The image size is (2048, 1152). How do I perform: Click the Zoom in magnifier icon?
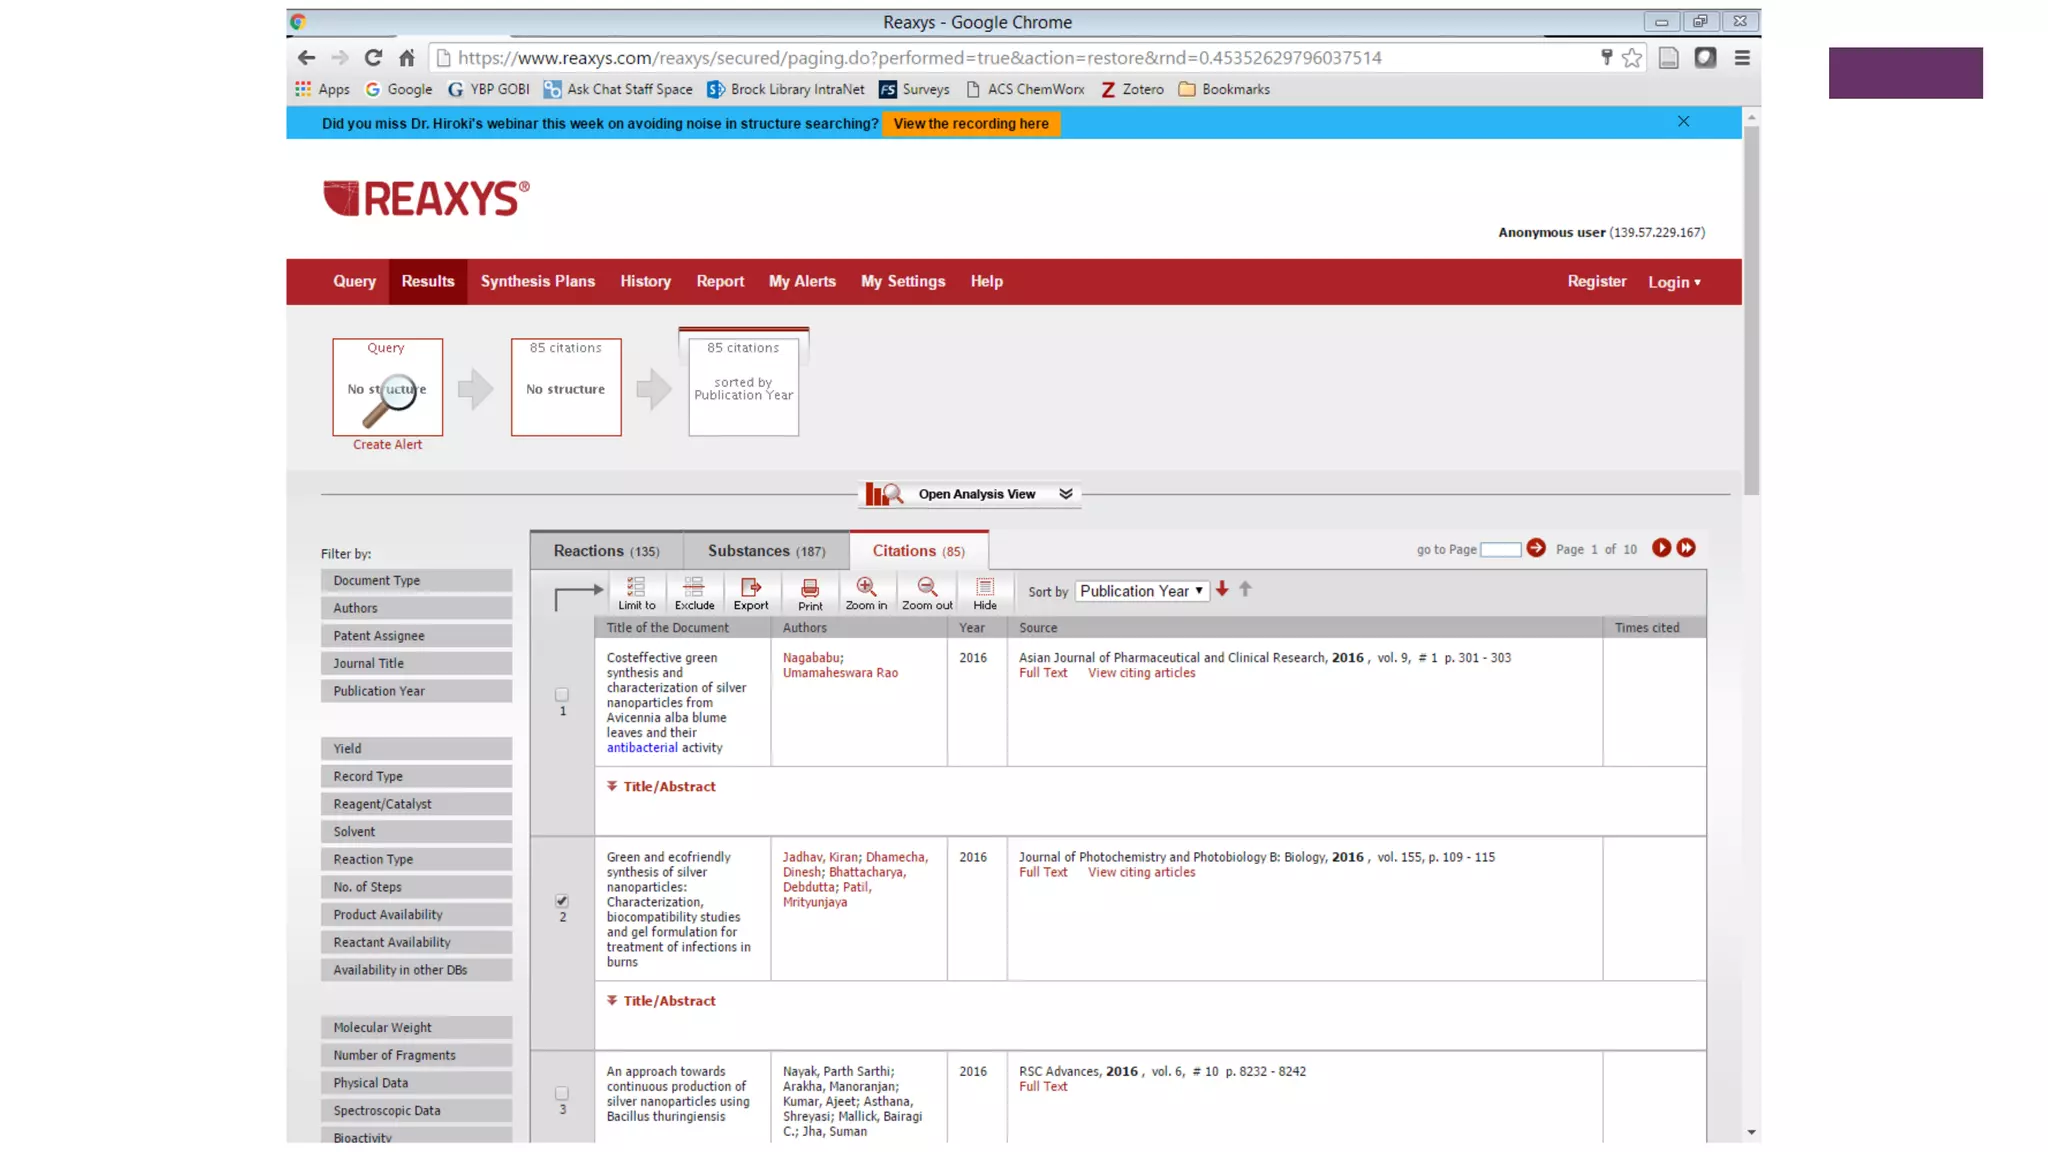point(866,592)
